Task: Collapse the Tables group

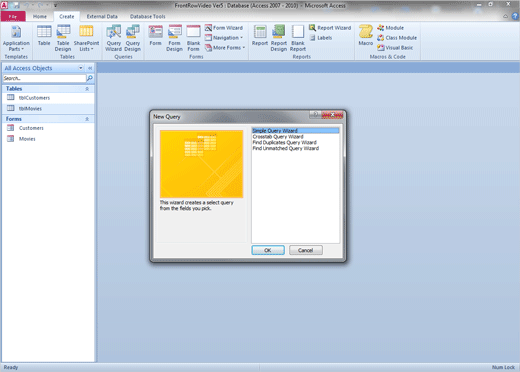Action: [x=87, y=89]
